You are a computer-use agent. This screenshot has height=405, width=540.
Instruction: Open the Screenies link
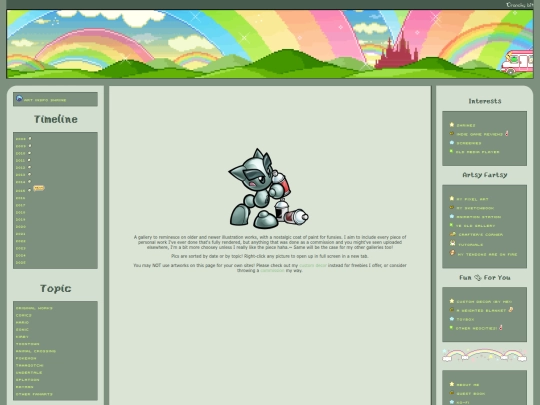coord(469,143)
